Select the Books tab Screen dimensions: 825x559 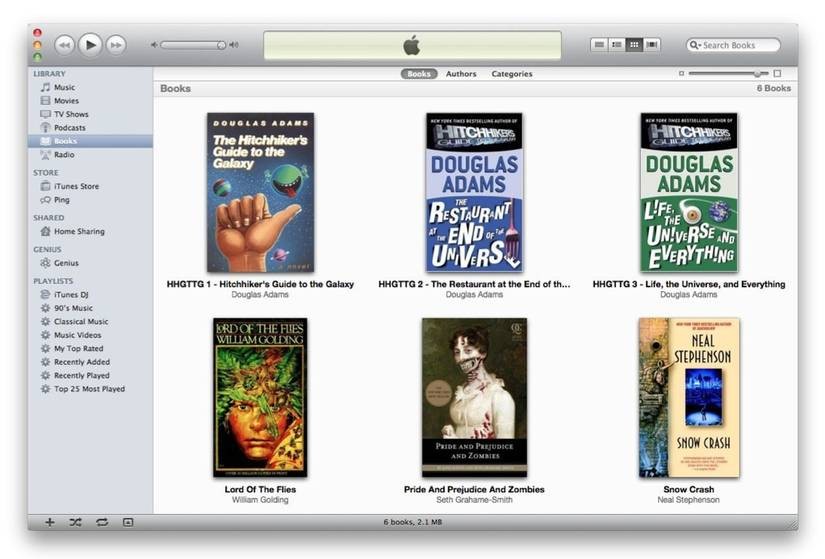[419, 74]
